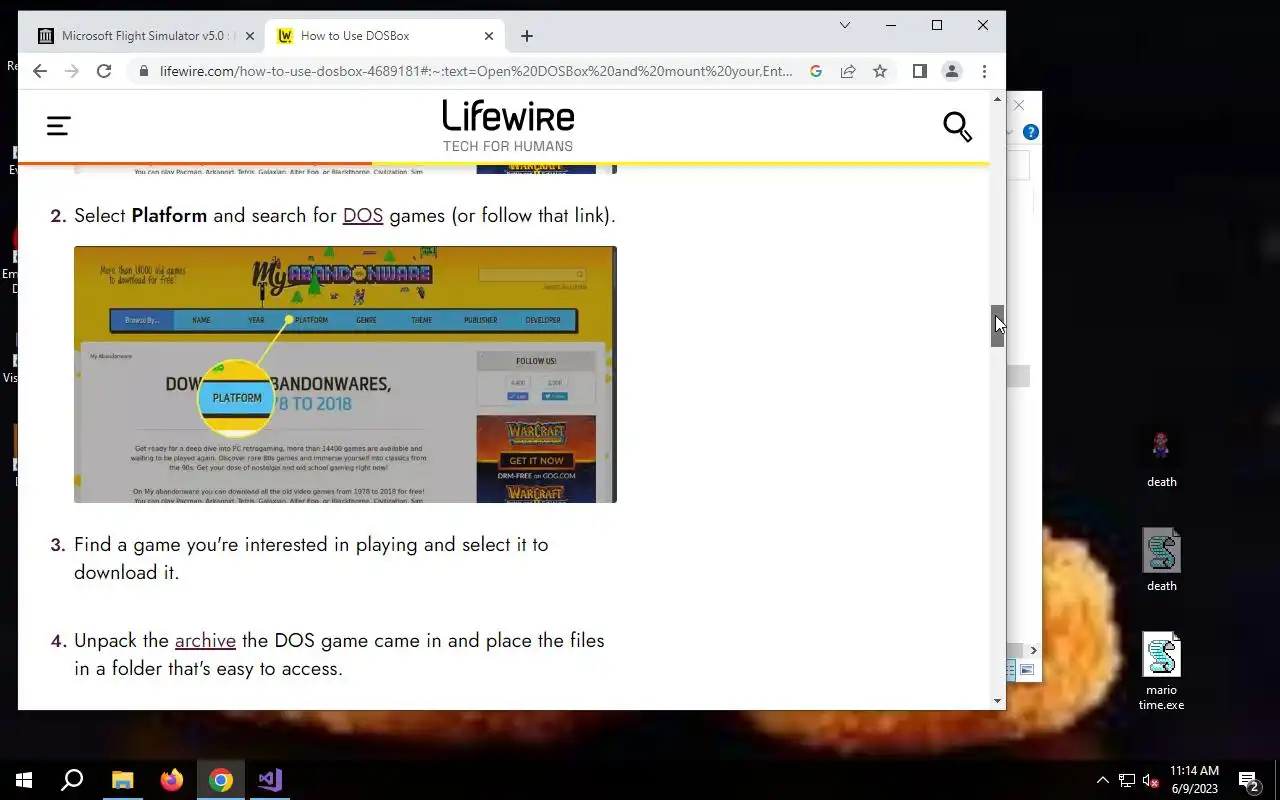
Task: Switch to How to Use DOSBox tab
Action: pyautogui.click(x=385, y=36)
